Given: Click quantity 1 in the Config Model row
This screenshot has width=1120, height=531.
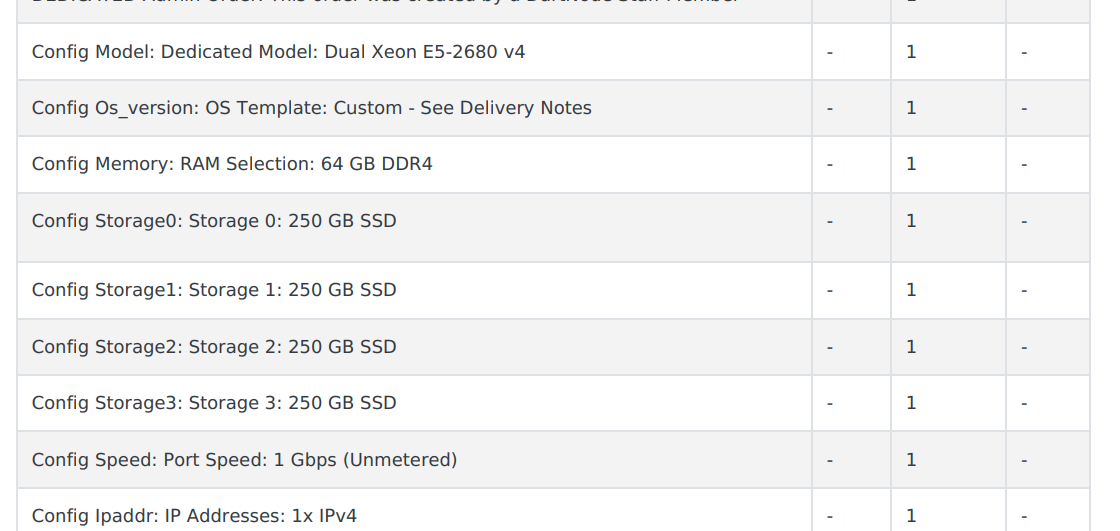Looking at the screenshot, I should point(911,52).
